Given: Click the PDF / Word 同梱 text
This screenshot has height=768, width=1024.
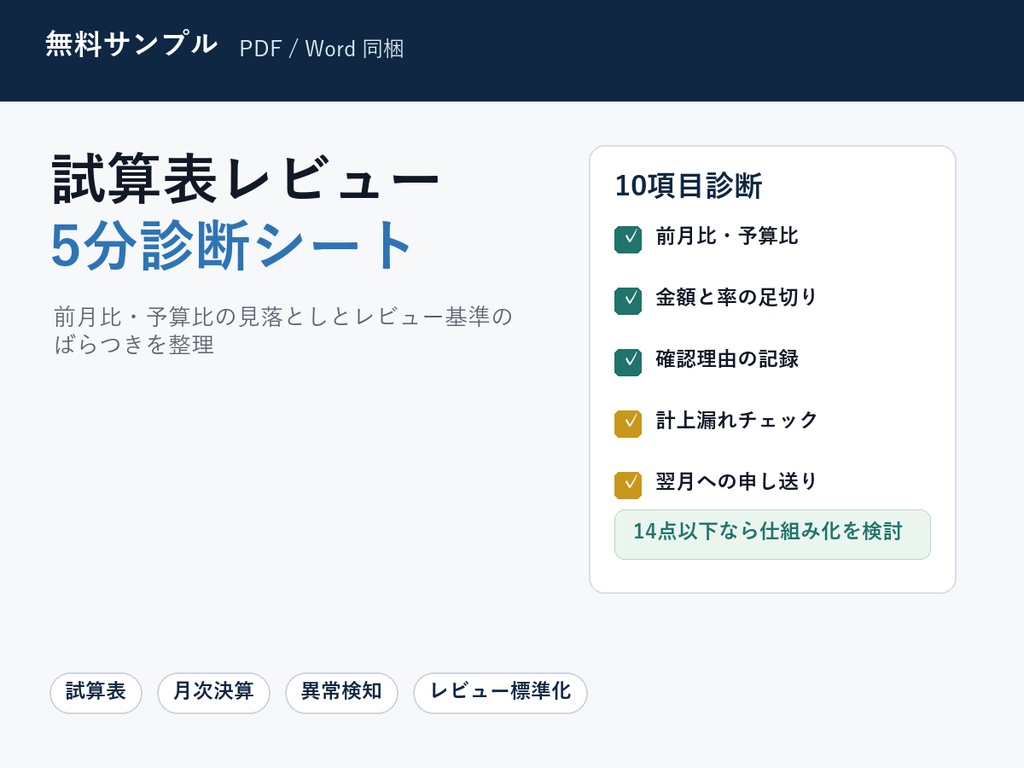Looking at the screenshot, I should pos(322,49).
